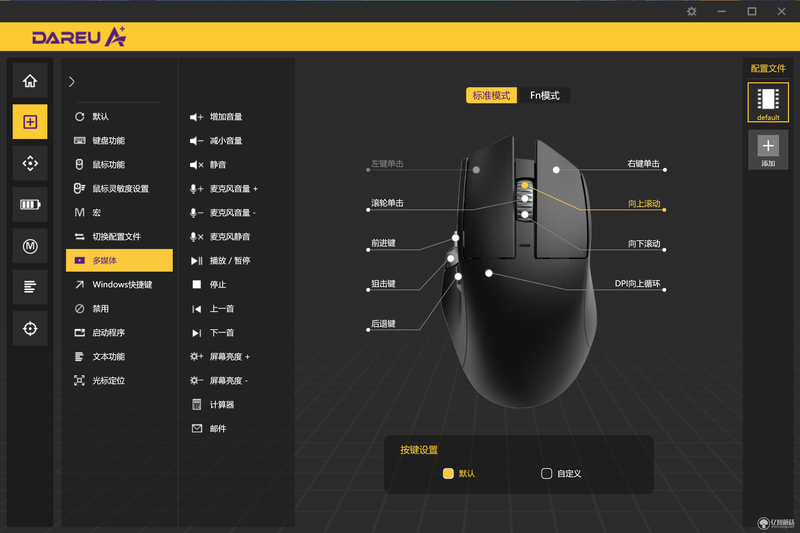Image resolution: width=800 pixels, height=533 pixels.
Task: Open the text lines sidebar page
Action: pos(30,287)
